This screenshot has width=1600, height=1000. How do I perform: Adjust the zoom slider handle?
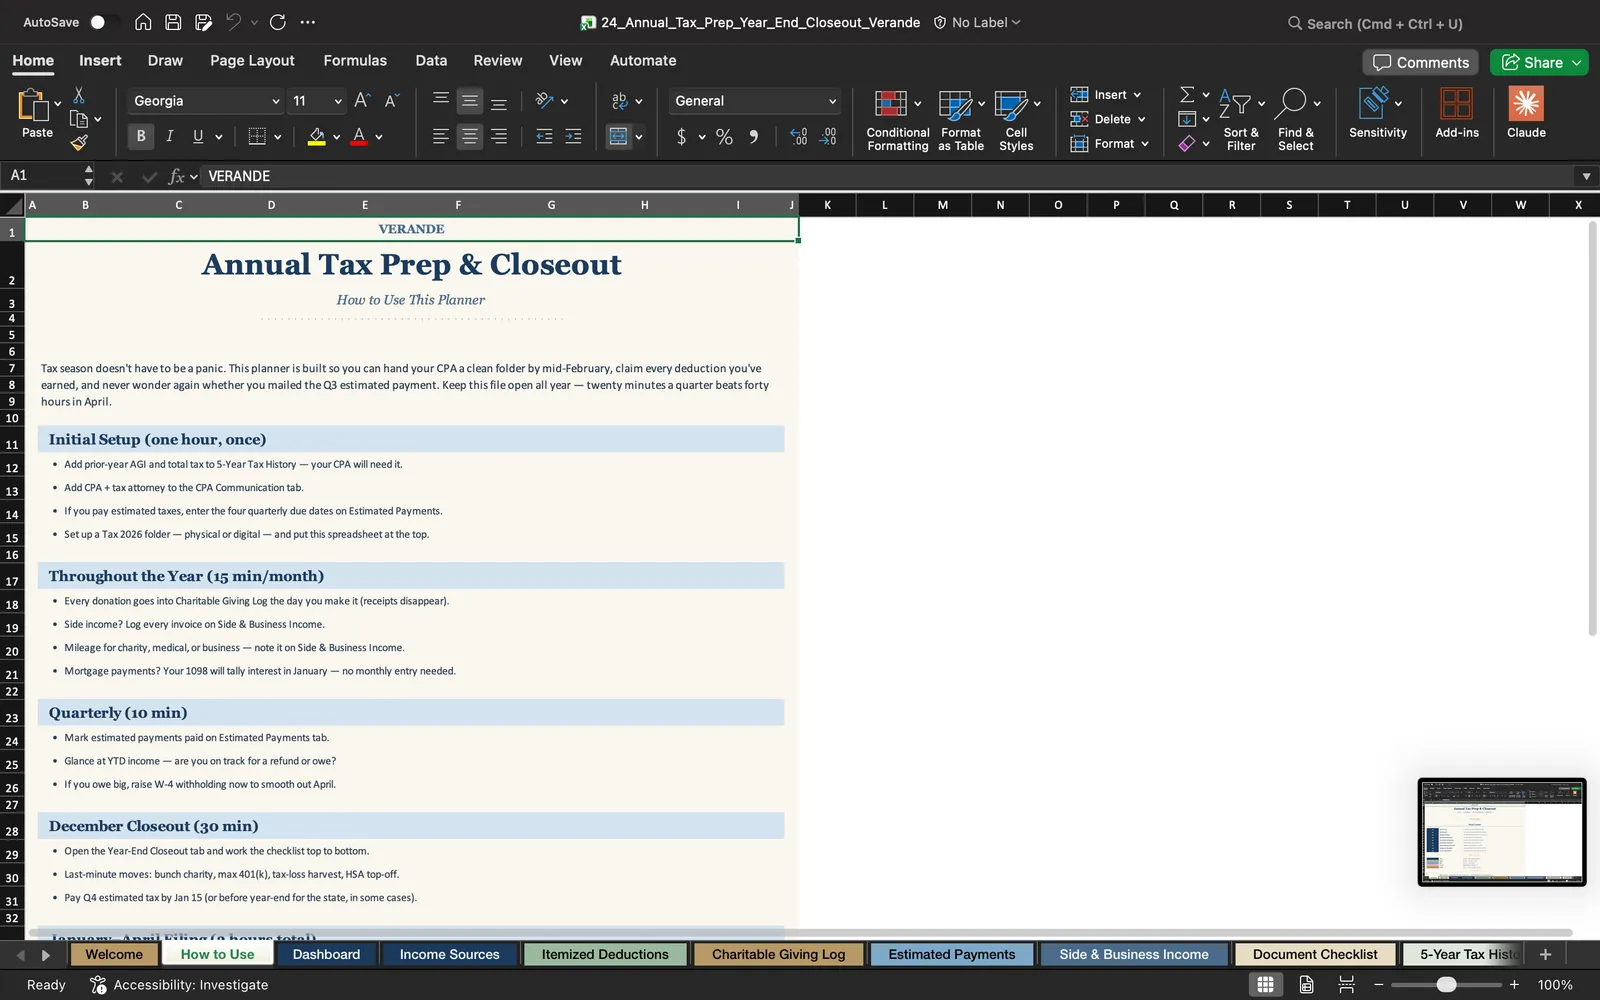[x=1446, y=985]
